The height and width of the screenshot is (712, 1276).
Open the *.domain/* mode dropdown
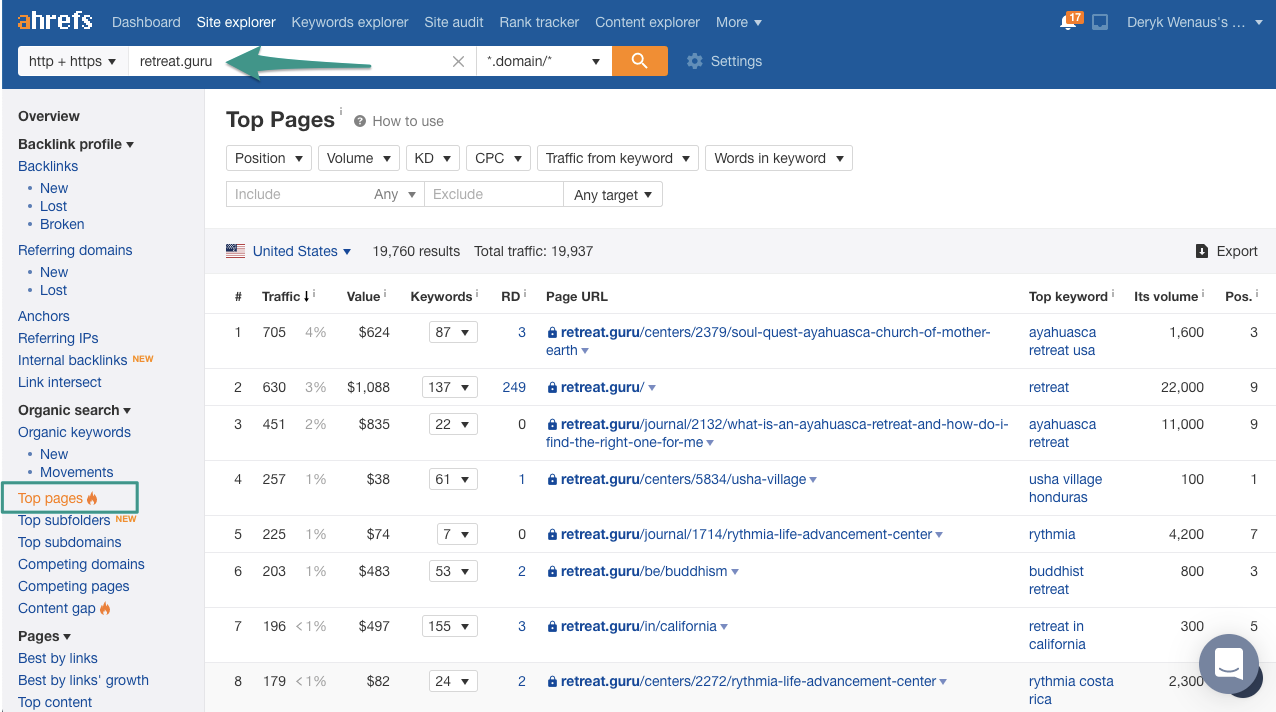pos(544,61)
